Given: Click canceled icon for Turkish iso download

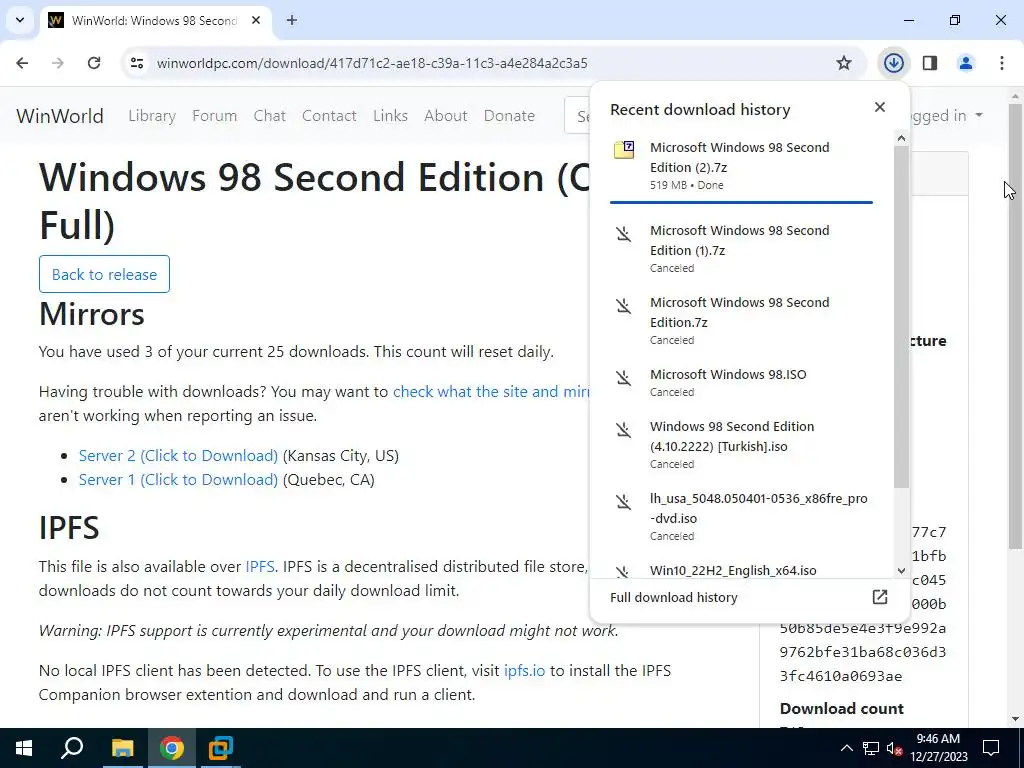Looking at the screenshot, I should pos(624,430).
